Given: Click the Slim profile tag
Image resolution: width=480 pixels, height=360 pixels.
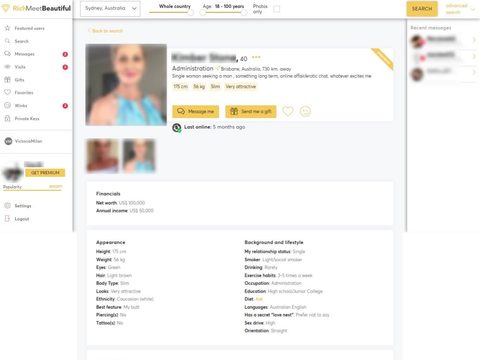Looking at the screenshot, I should point(215,87).
